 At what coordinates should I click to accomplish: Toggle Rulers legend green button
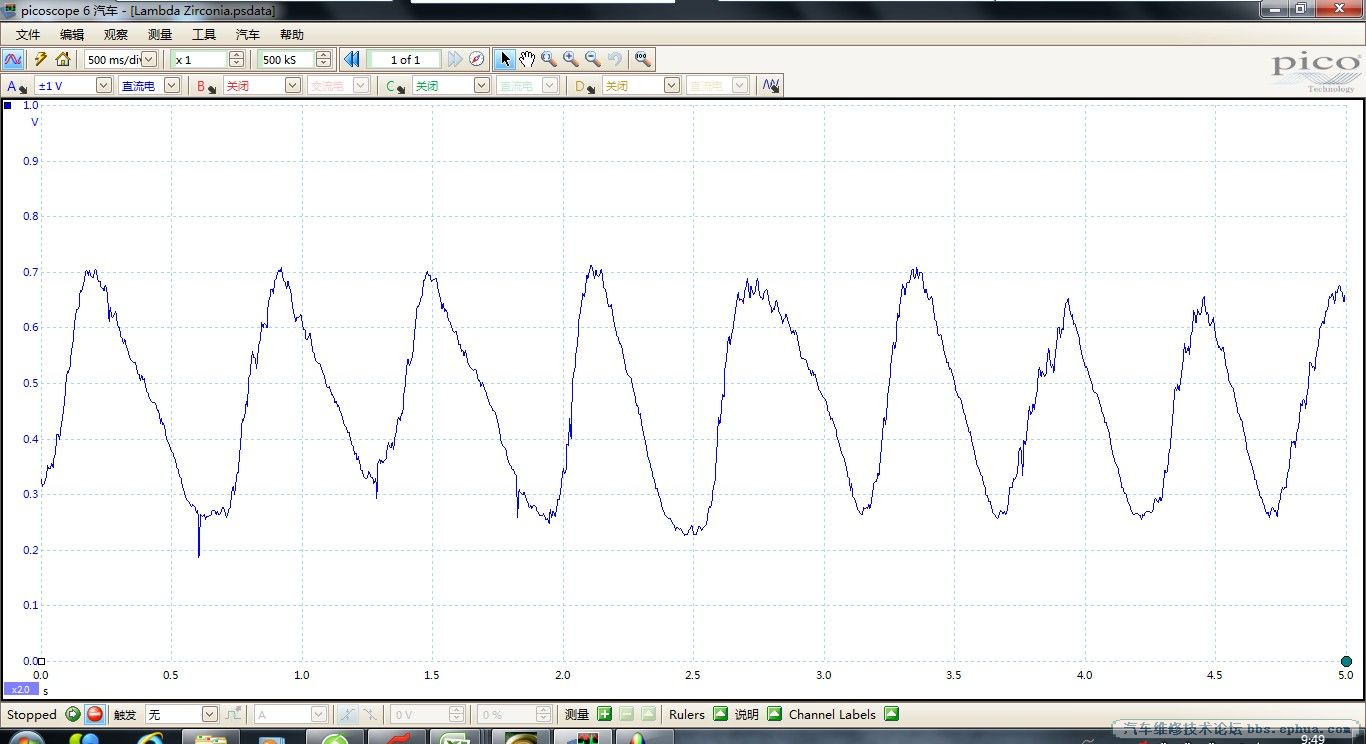click(x=720, y=714)
